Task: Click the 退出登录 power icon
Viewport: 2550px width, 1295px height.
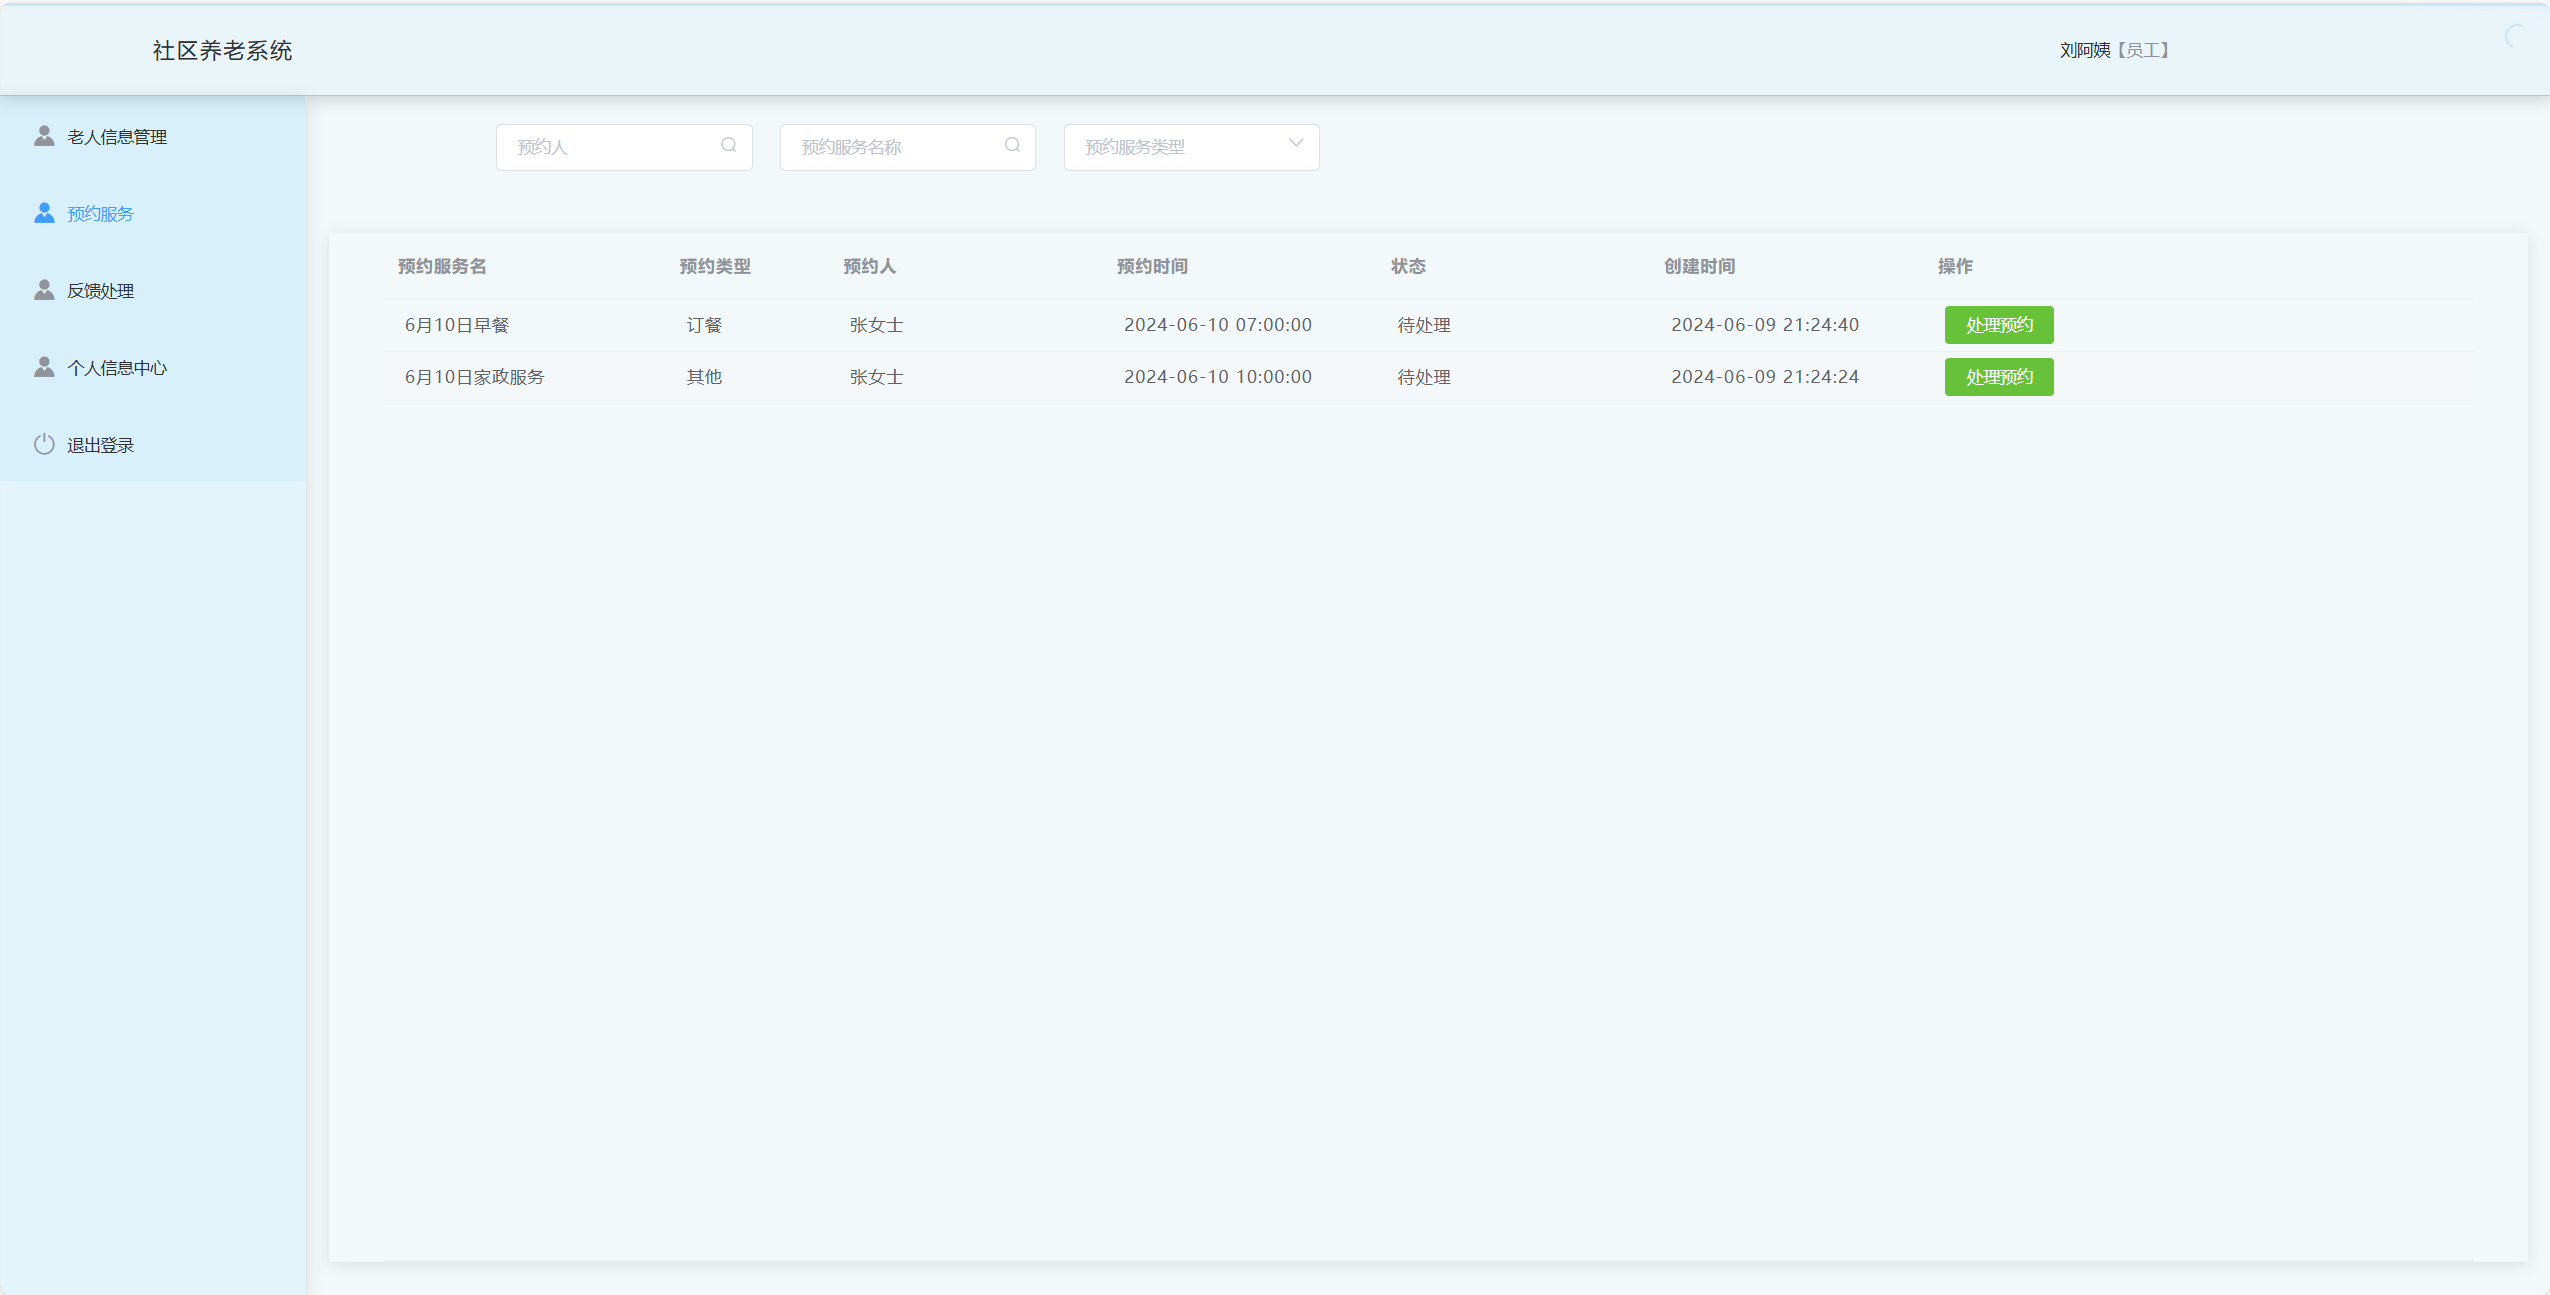Action: [44, 444]
